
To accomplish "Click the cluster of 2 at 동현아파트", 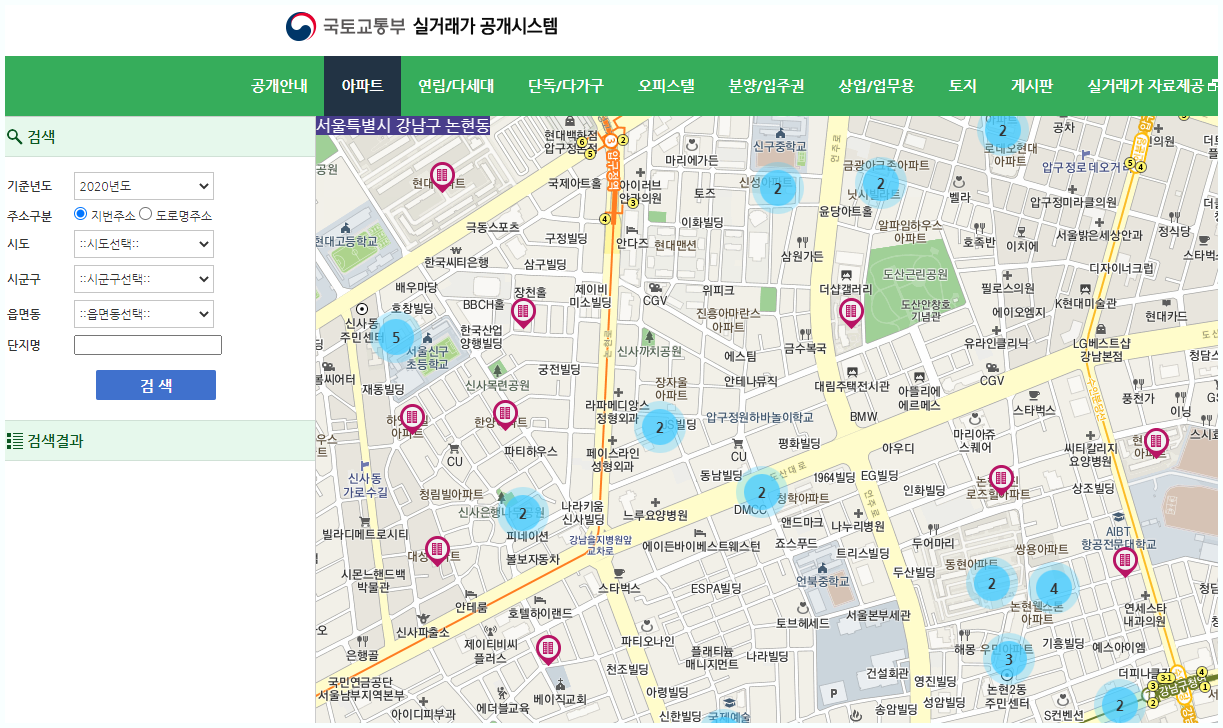I will coord(991,584).
